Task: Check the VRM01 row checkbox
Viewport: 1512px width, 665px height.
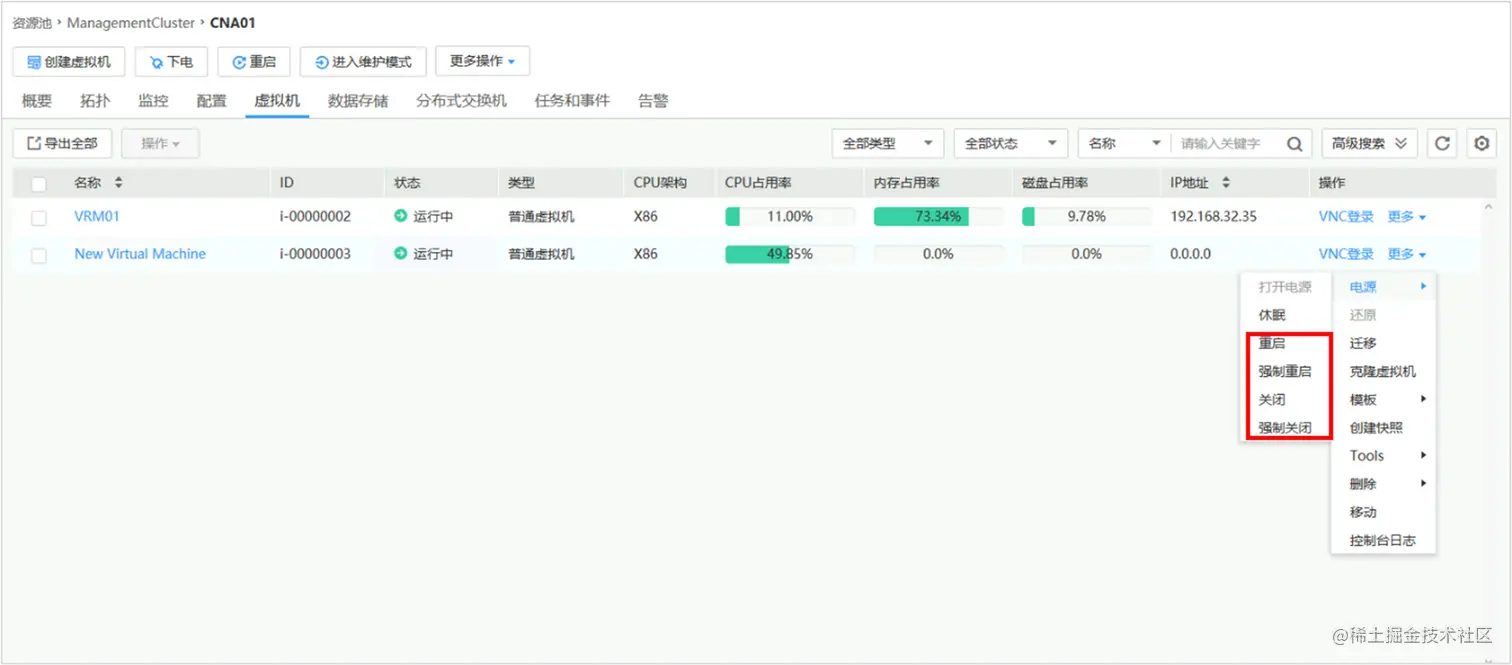Action: pos(39,217)
